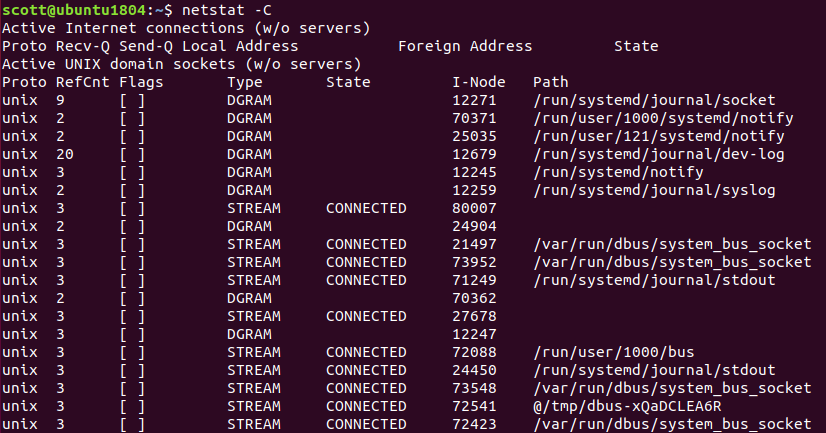Click inode value 24450
This screenshot has height=433, width=826.
coord(474,370)
